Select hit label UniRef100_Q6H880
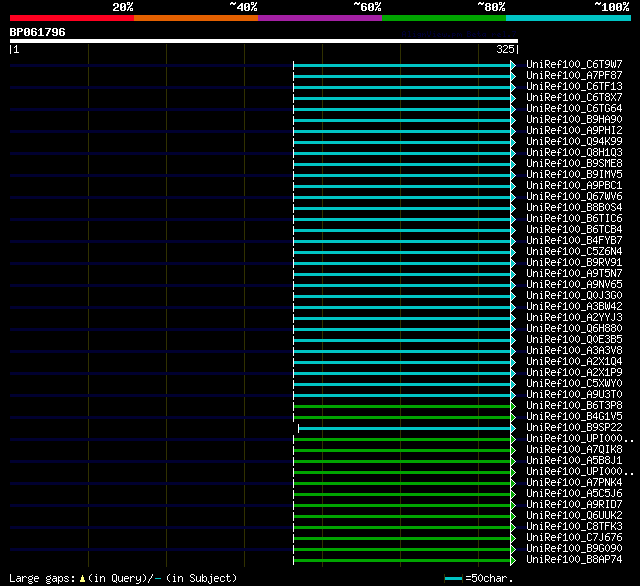The width and height of the screenshot is (640, 586). [x=574, y=329]
